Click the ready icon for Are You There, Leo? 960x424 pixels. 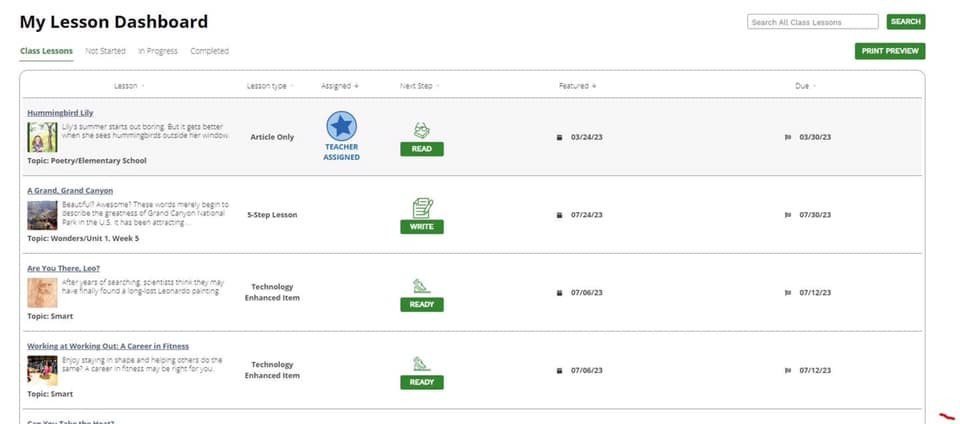coord(421,286)
